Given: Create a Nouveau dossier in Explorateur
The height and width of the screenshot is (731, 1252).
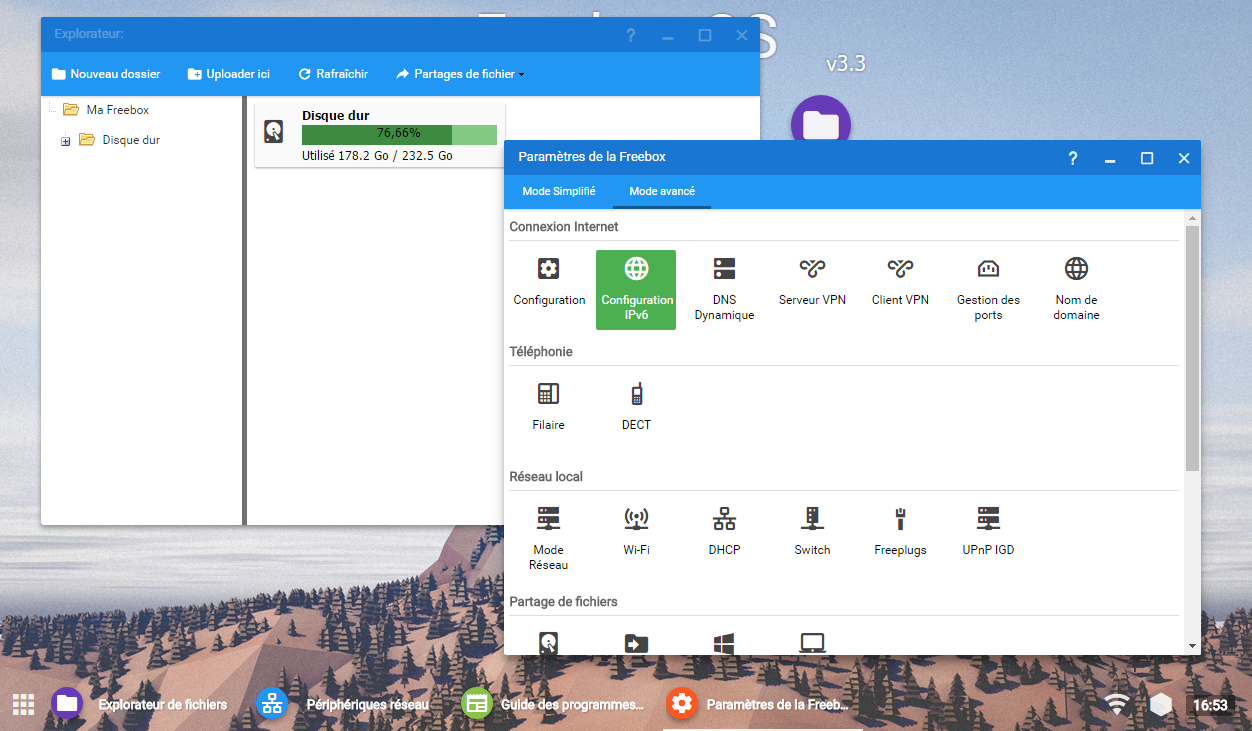Looking at the screenshot, I should click(x=106, y=74).
